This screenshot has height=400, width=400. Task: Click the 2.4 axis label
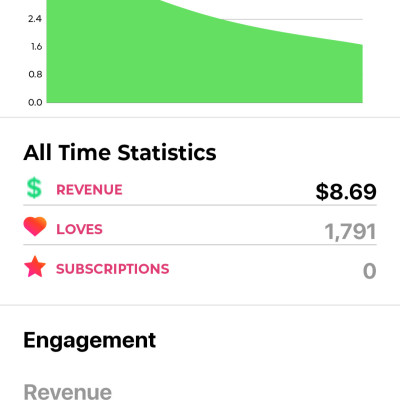35,19
